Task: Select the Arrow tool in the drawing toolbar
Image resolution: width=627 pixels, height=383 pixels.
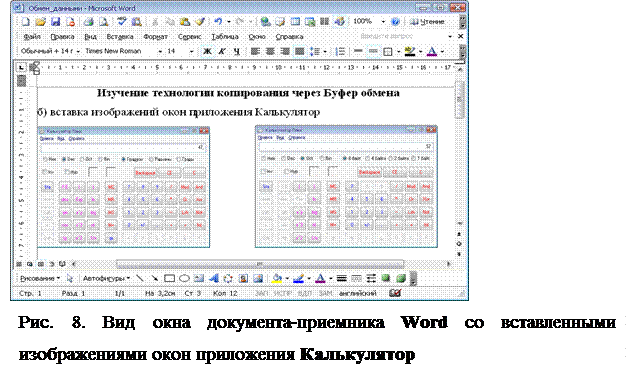Action: point(154,278)
